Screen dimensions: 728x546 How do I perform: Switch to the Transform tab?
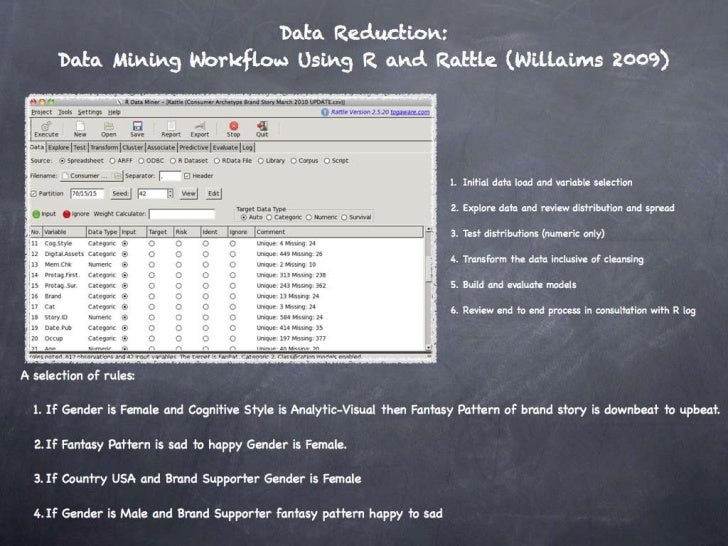(x=104, y=147)
